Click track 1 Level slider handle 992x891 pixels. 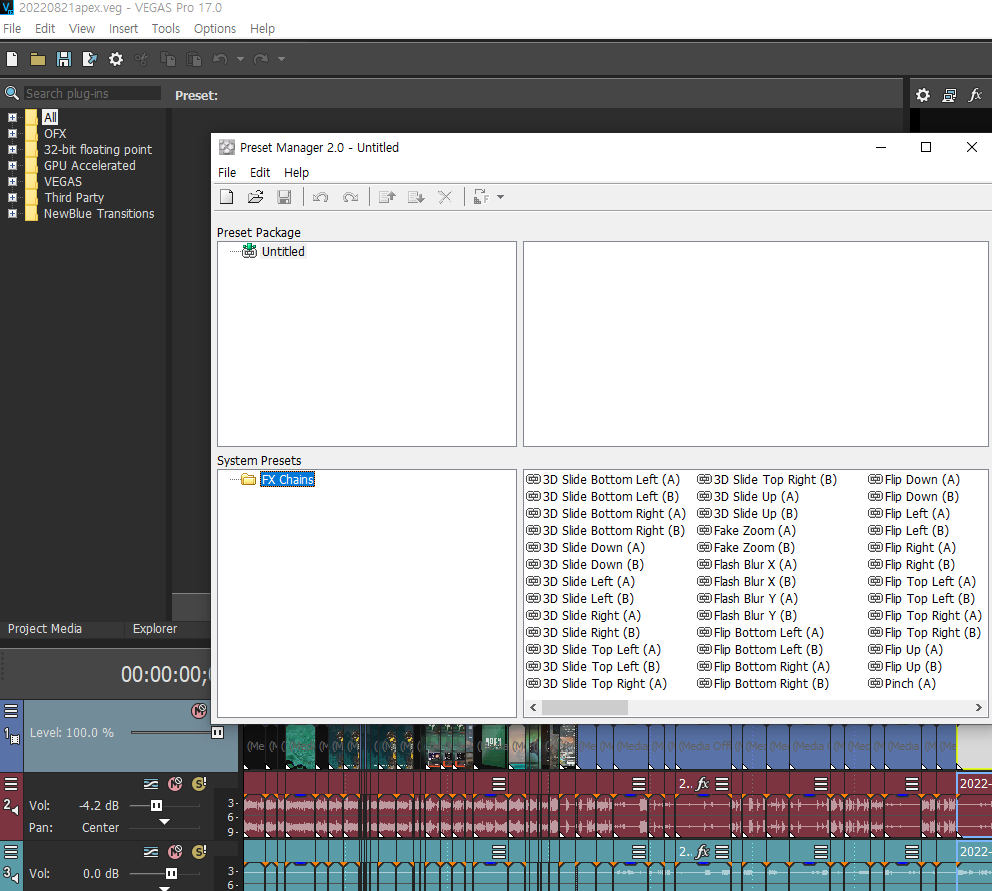point(218,733)
